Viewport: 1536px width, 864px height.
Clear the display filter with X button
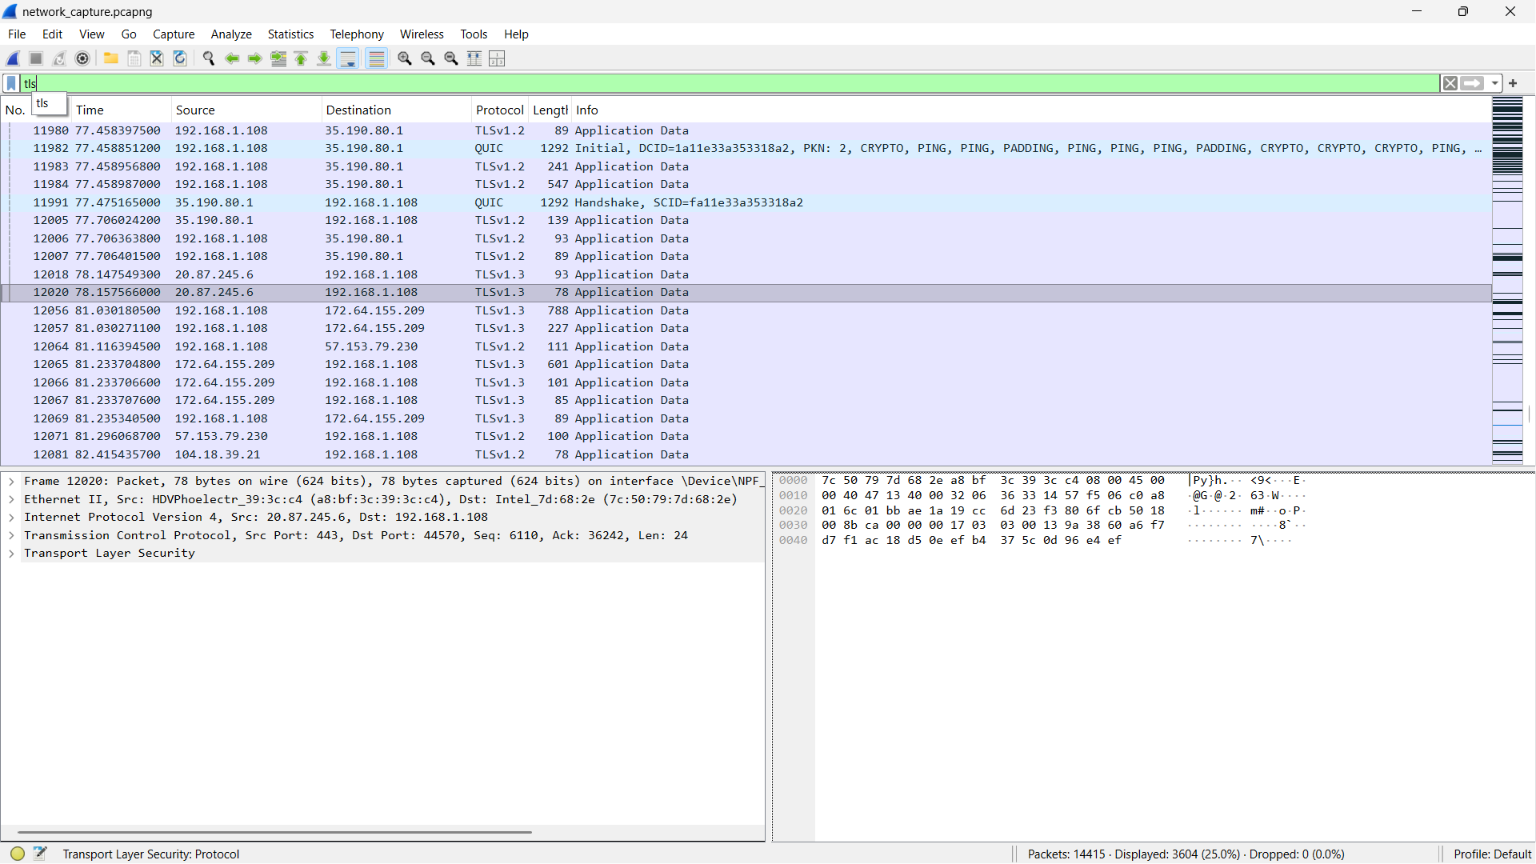point(1450,83)
